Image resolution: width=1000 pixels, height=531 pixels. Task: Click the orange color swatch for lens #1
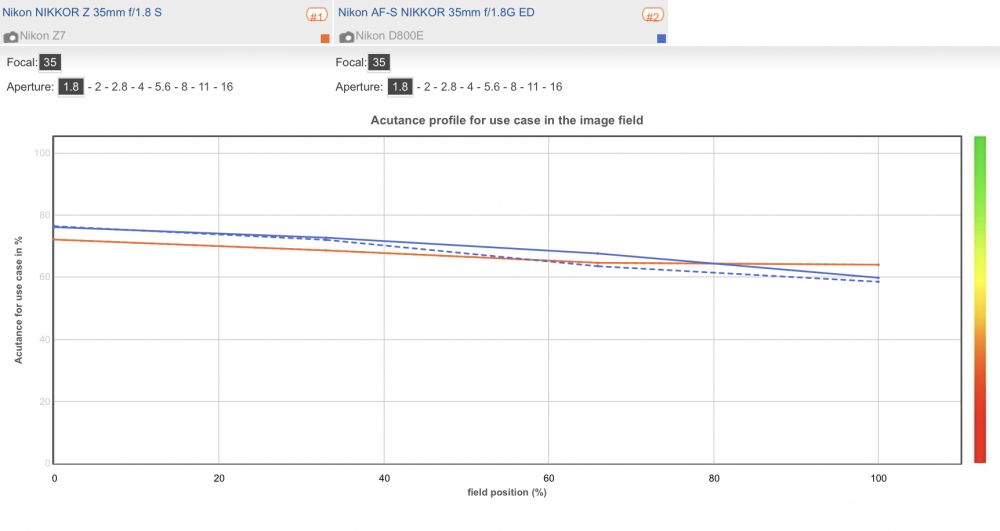click(x=325, y=38)
